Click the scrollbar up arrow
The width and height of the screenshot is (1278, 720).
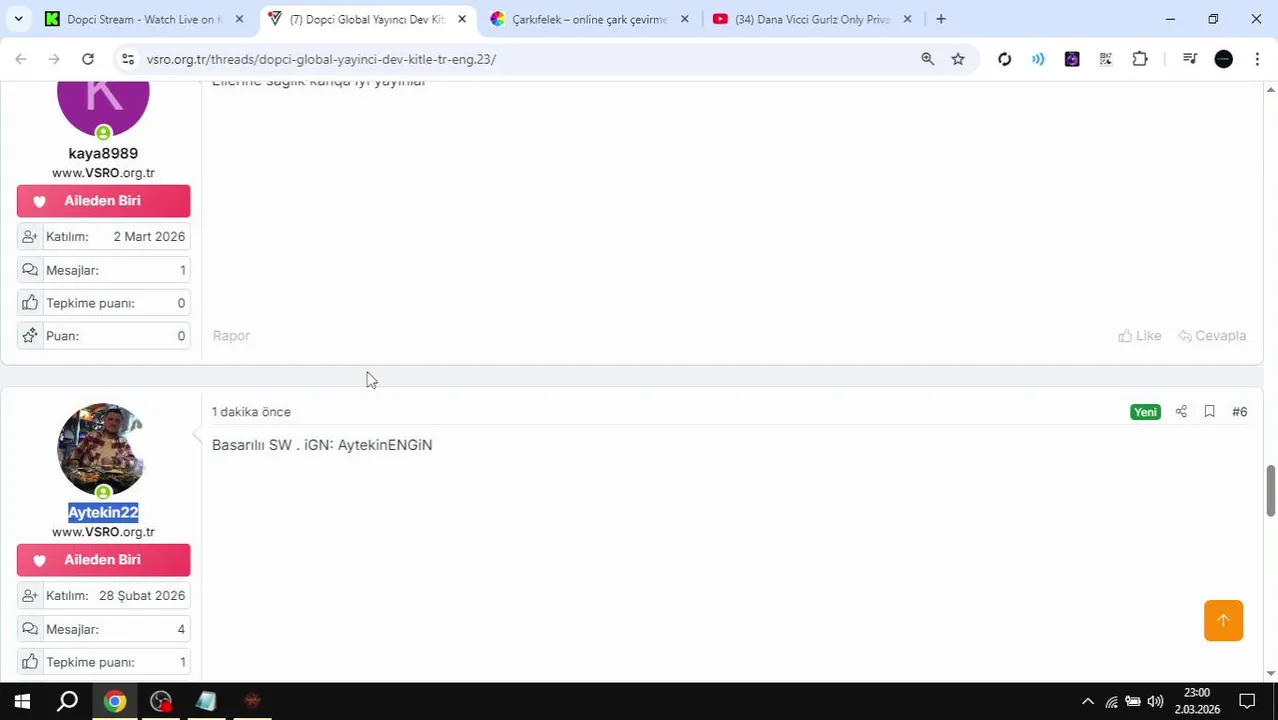pos(1271,90)
